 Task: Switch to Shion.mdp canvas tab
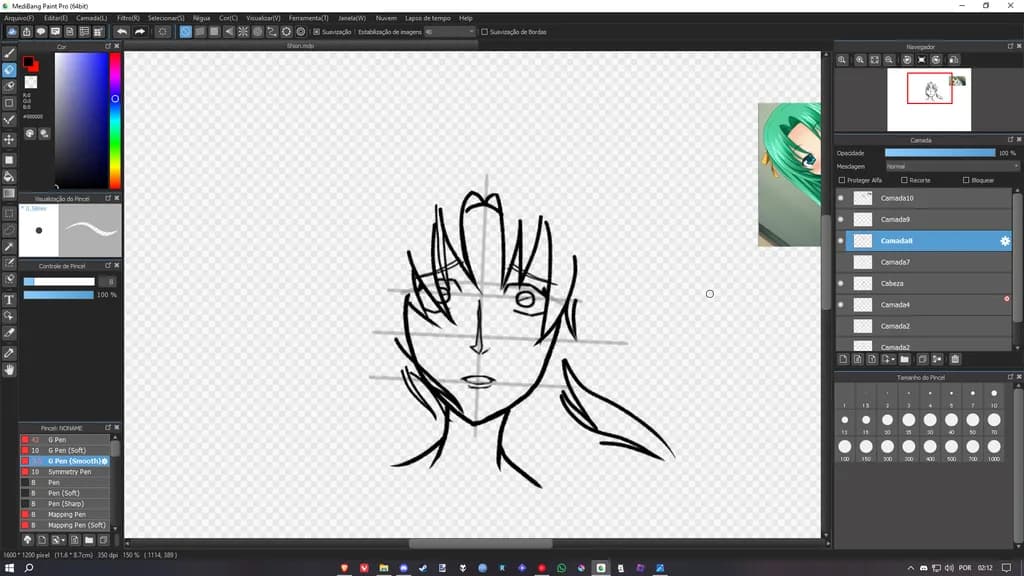(300, 46)
